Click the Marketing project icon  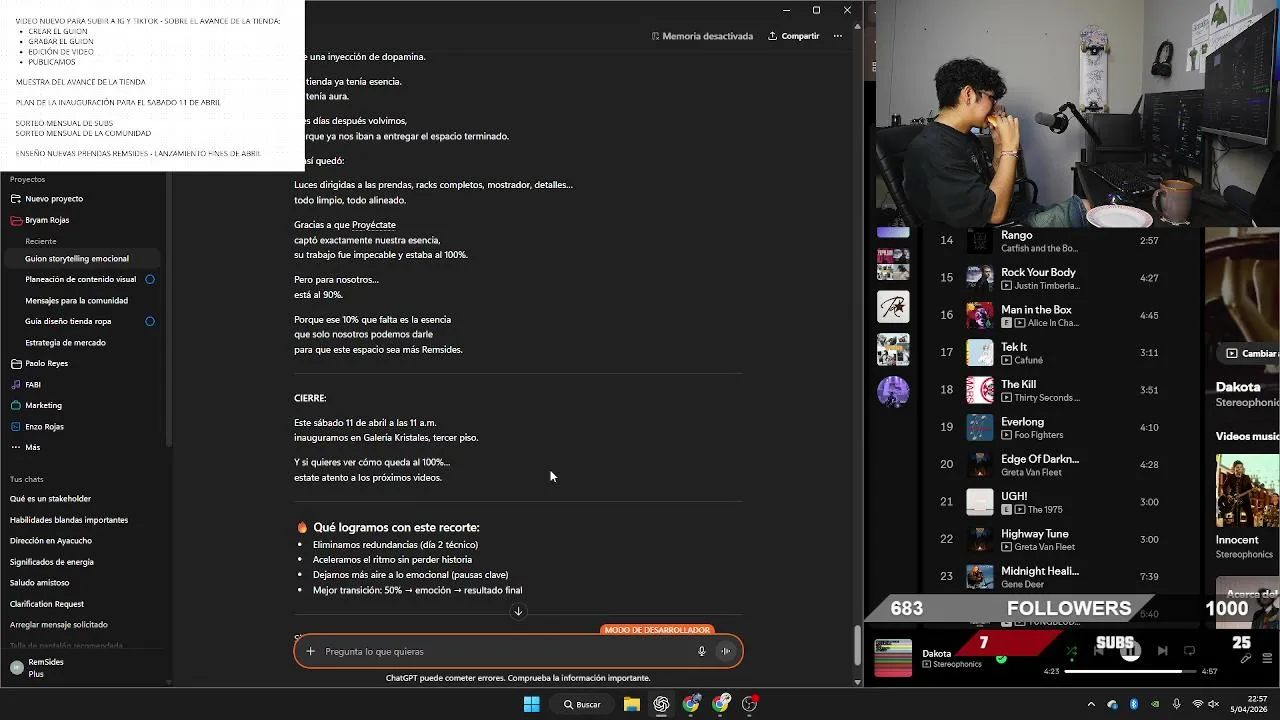pos(16,406)
